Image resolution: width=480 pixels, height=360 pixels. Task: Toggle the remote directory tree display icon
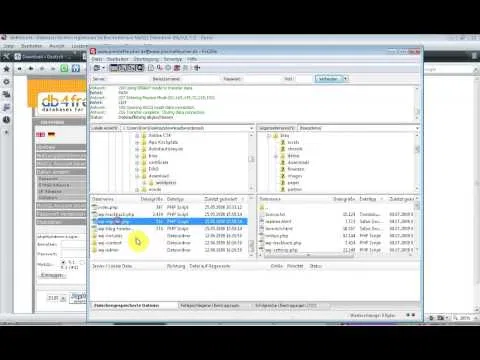(x=131, y=68)
